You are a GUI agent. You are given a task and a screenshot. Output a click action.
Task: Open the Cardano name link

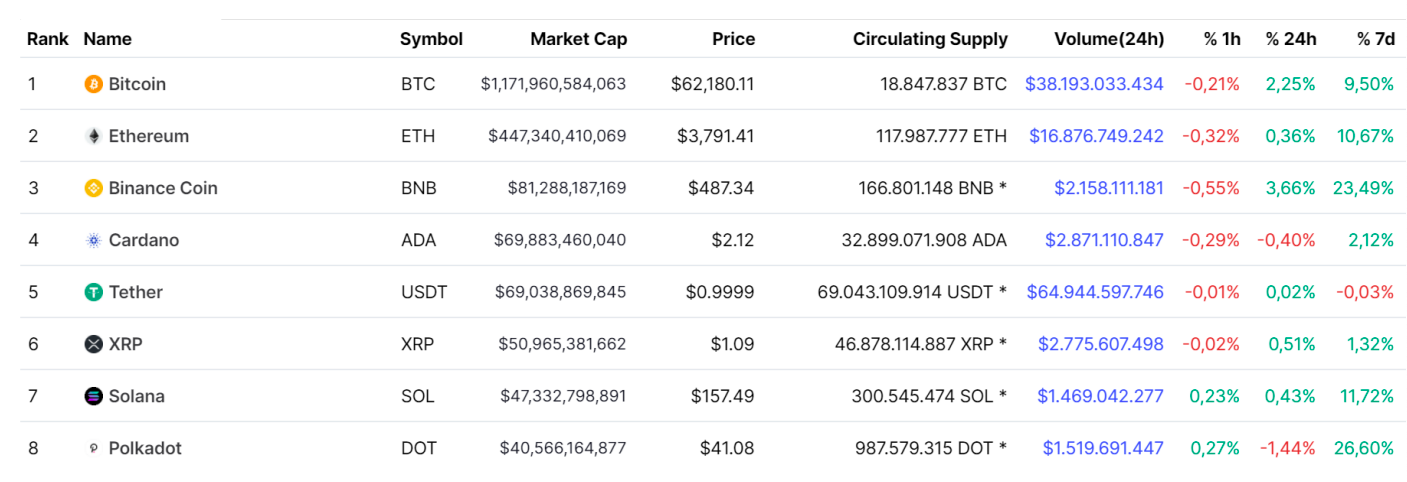pyautogui.click(x=144, y=240)
